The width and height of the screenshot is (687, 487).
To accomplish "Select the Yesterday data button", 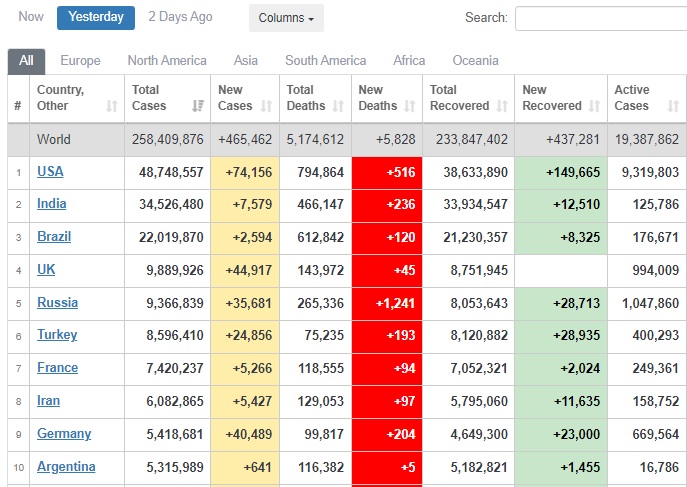I will (x=96, y=17).
